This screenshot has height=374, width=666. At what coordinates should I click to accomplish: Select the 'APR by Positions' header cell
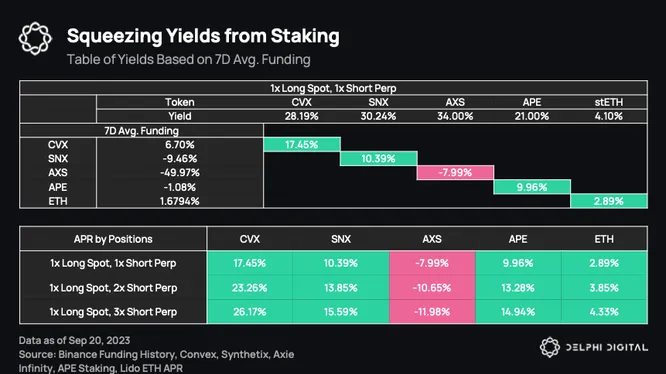(113, 239)
